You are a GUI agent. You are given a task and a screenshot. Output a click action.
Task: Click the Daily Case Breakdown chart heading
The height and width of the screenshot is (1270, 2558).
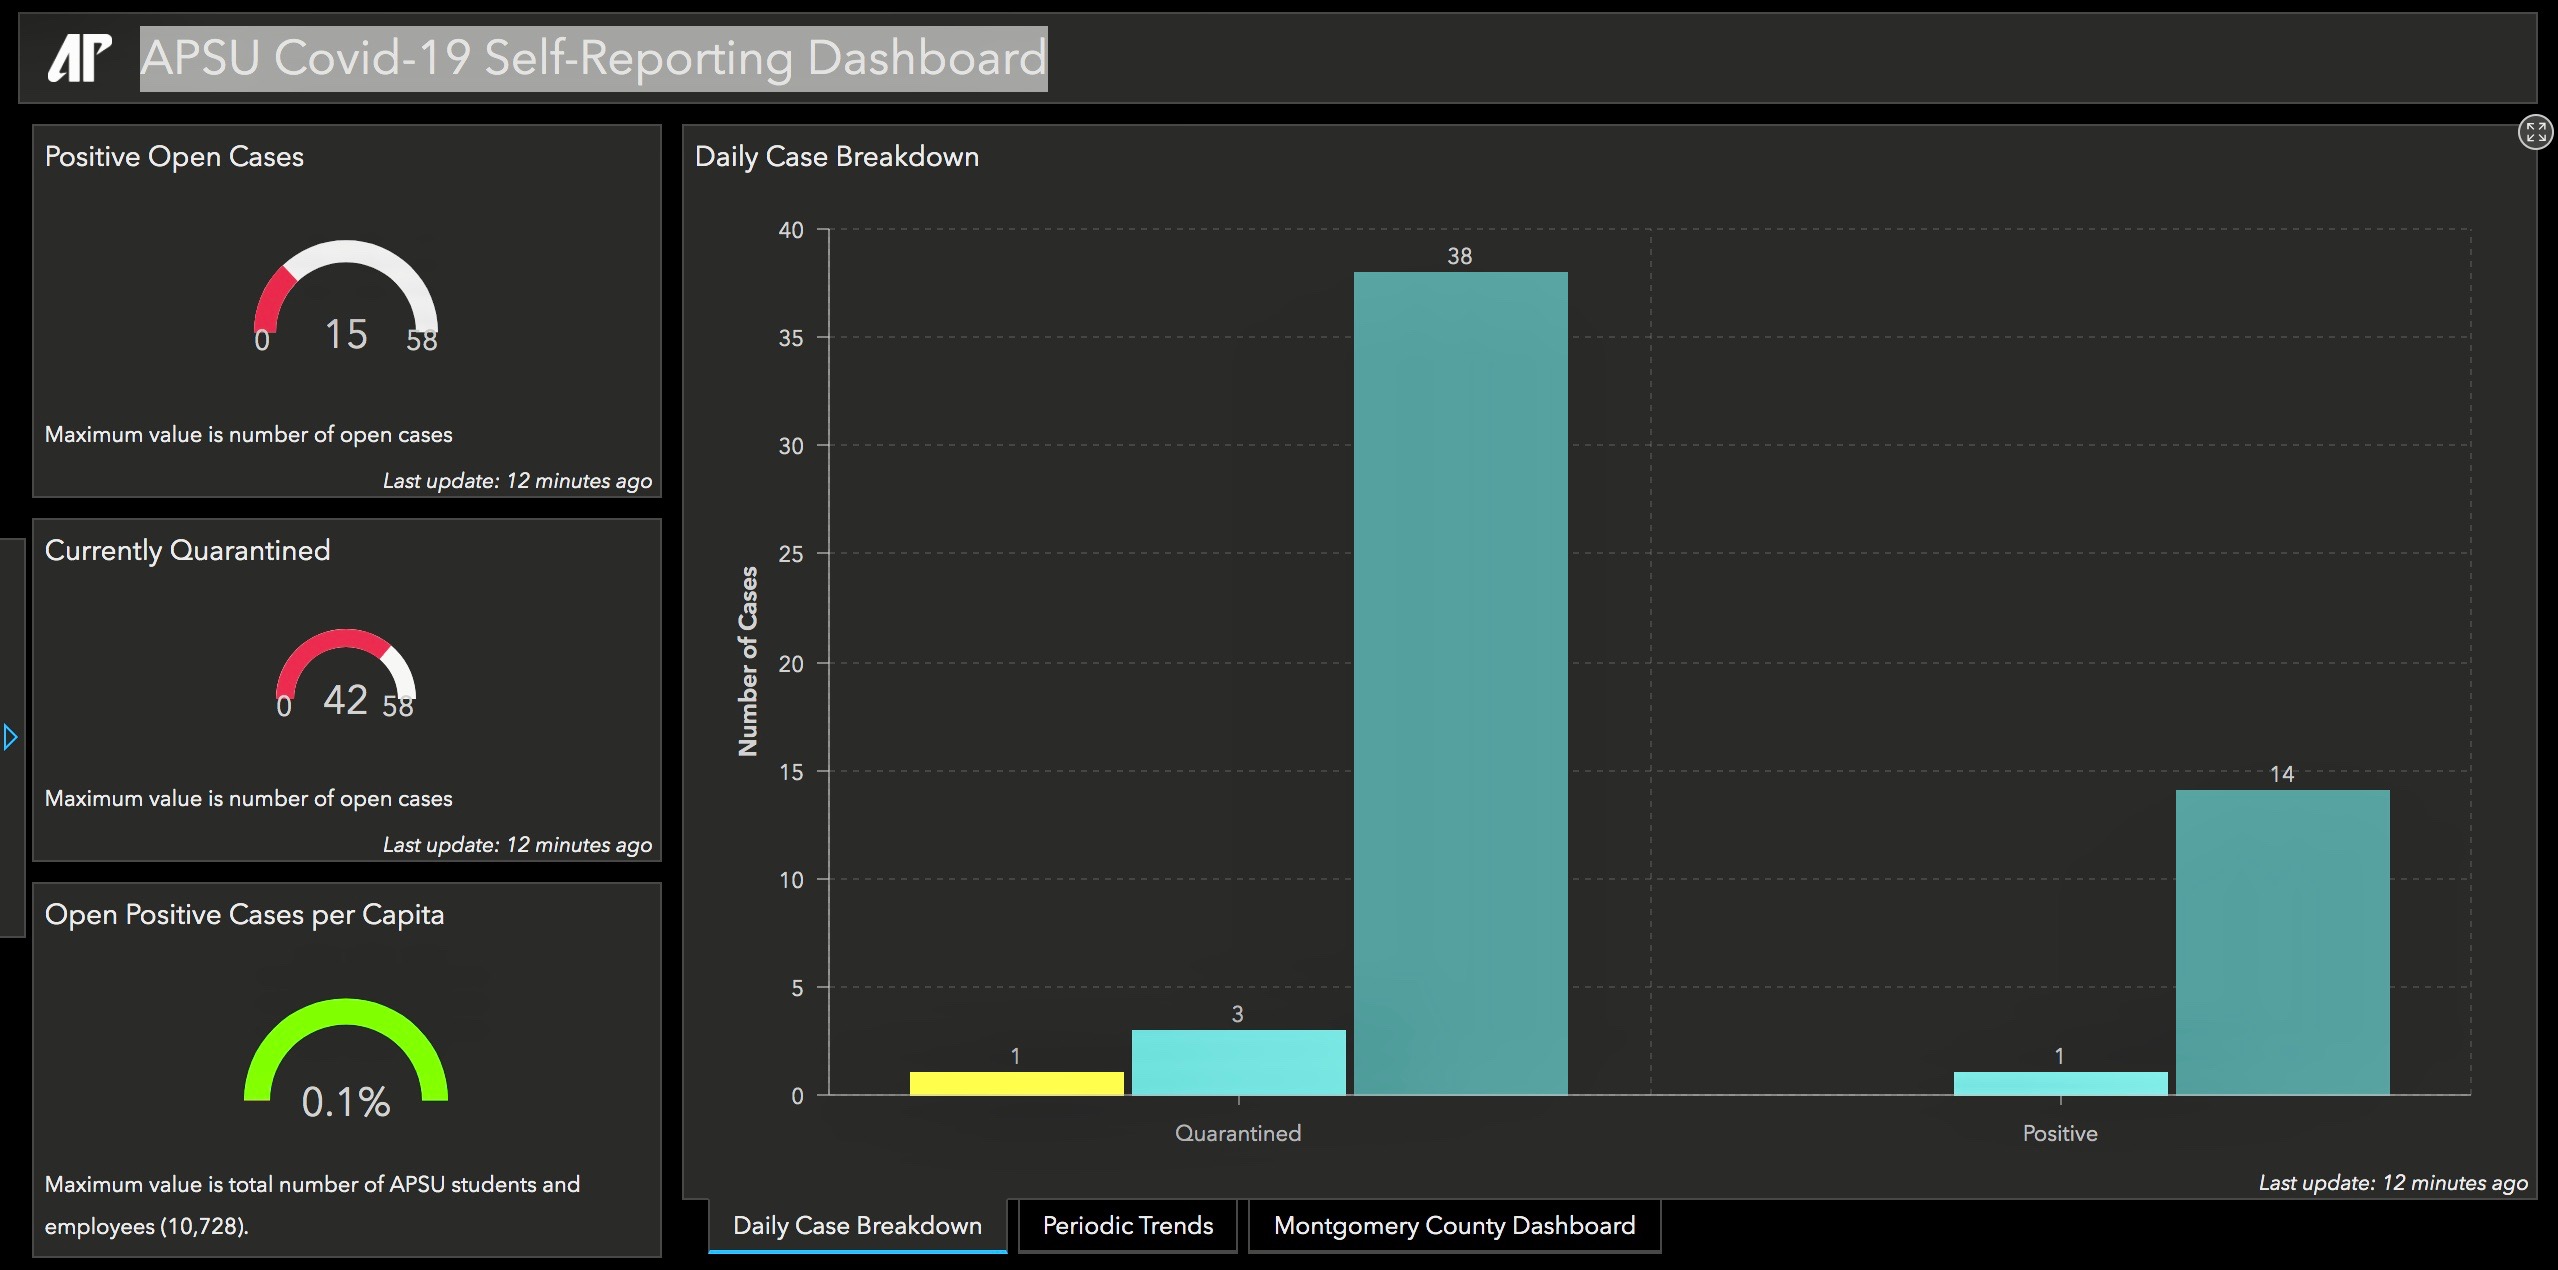[x=836, y=156]
